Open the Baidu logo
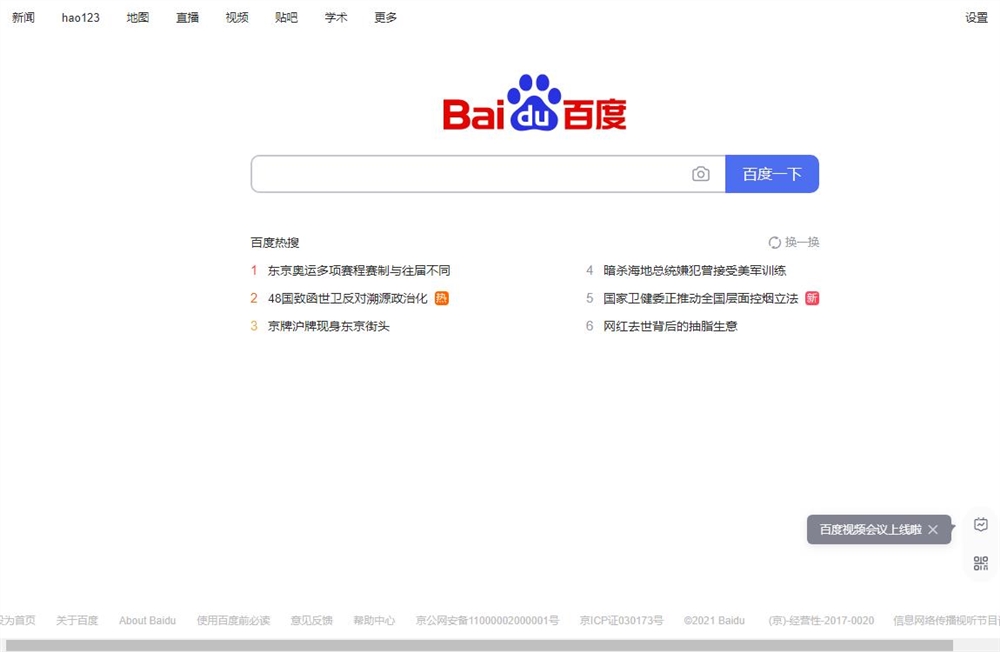This screenshot has width=1000, height=652. pyautogui.click(x=534, y=103)
